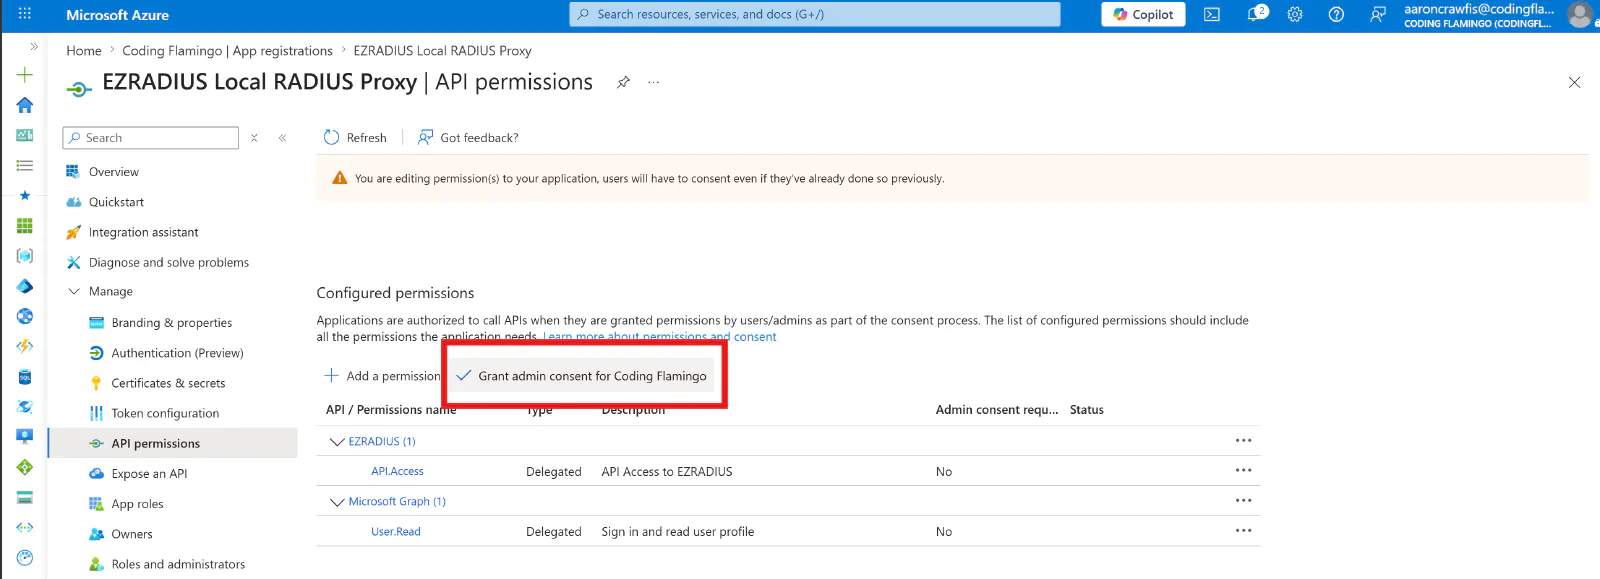Image resolution: width=1600 pixels, height=579 pixels.
Task: Open the Azure portal waffle menu
Action: point(25,14)
